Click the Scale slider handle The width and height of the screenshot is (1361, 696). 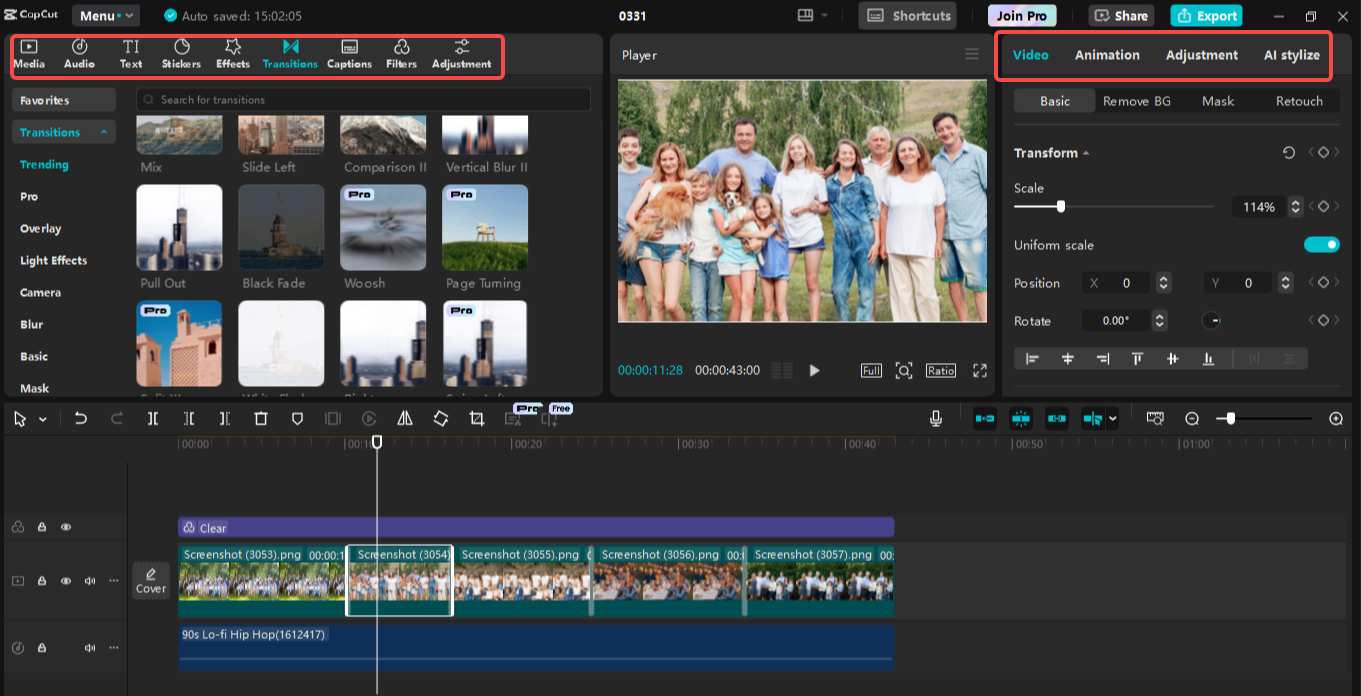point(1061,207)
